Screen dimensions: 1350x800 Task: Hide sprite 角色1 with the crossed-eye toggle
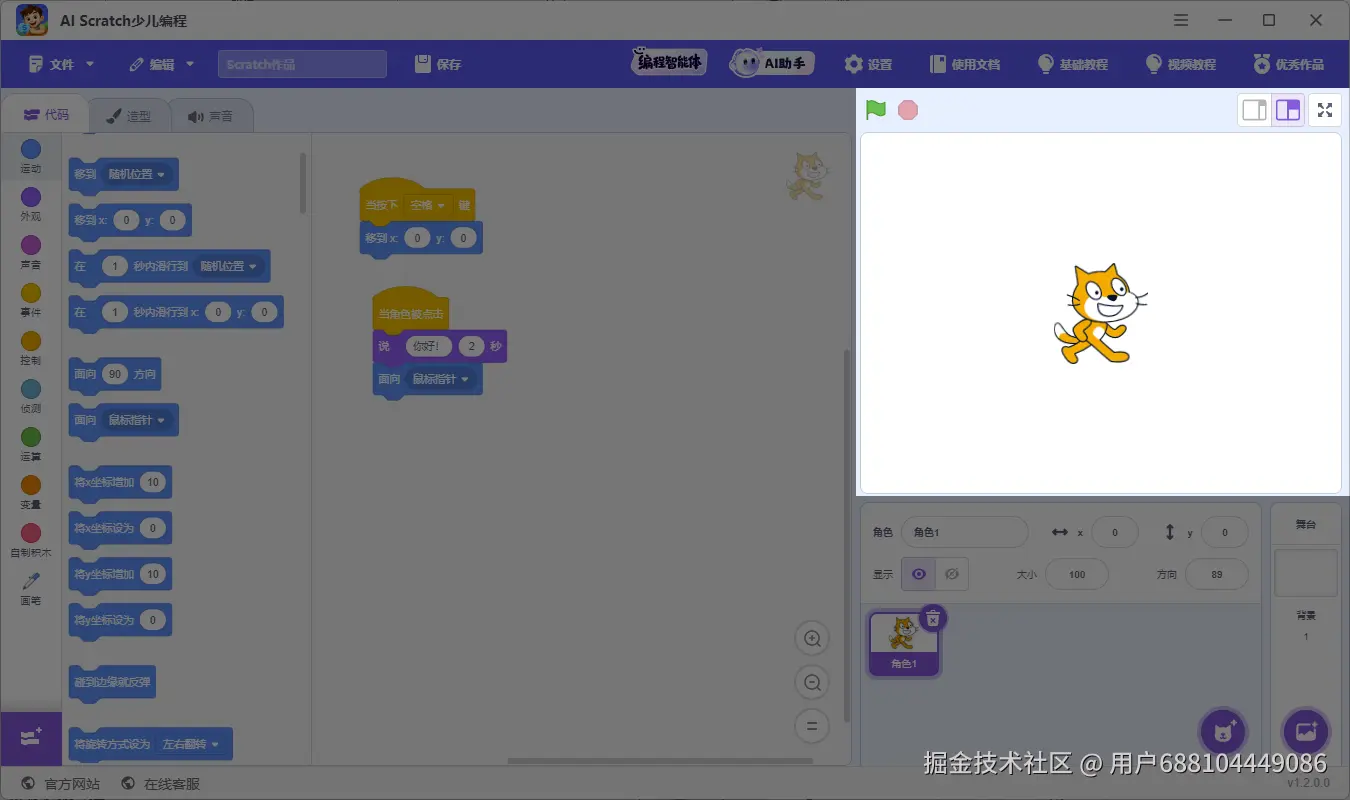click(x=952, y=574)
